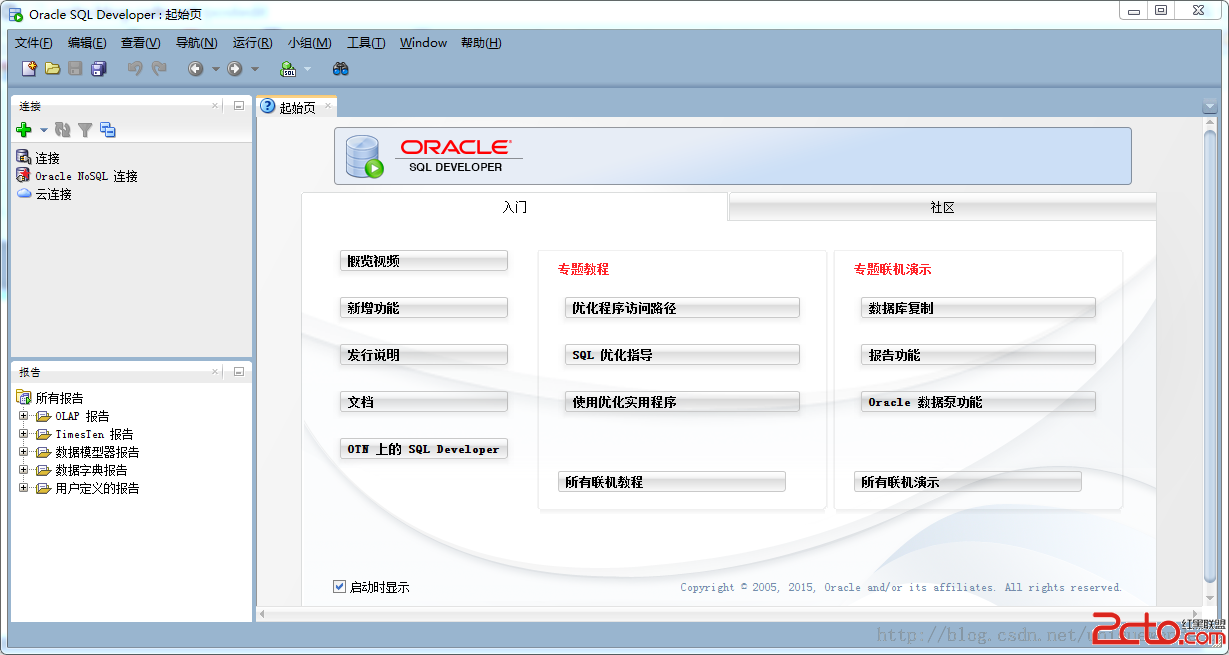
Task: Click OTN 上的 SQL Developer button
Action: click(424, 449)
